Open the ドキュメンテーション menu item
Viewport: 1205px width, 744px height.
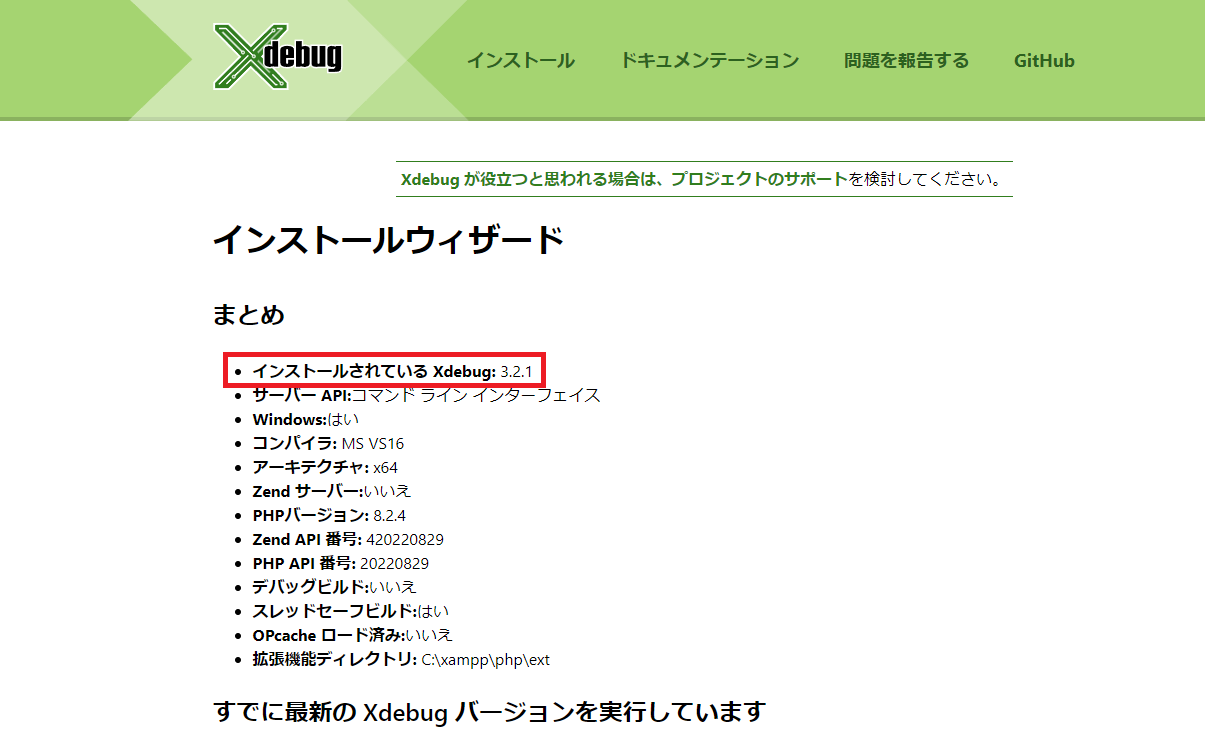(710, 60)
